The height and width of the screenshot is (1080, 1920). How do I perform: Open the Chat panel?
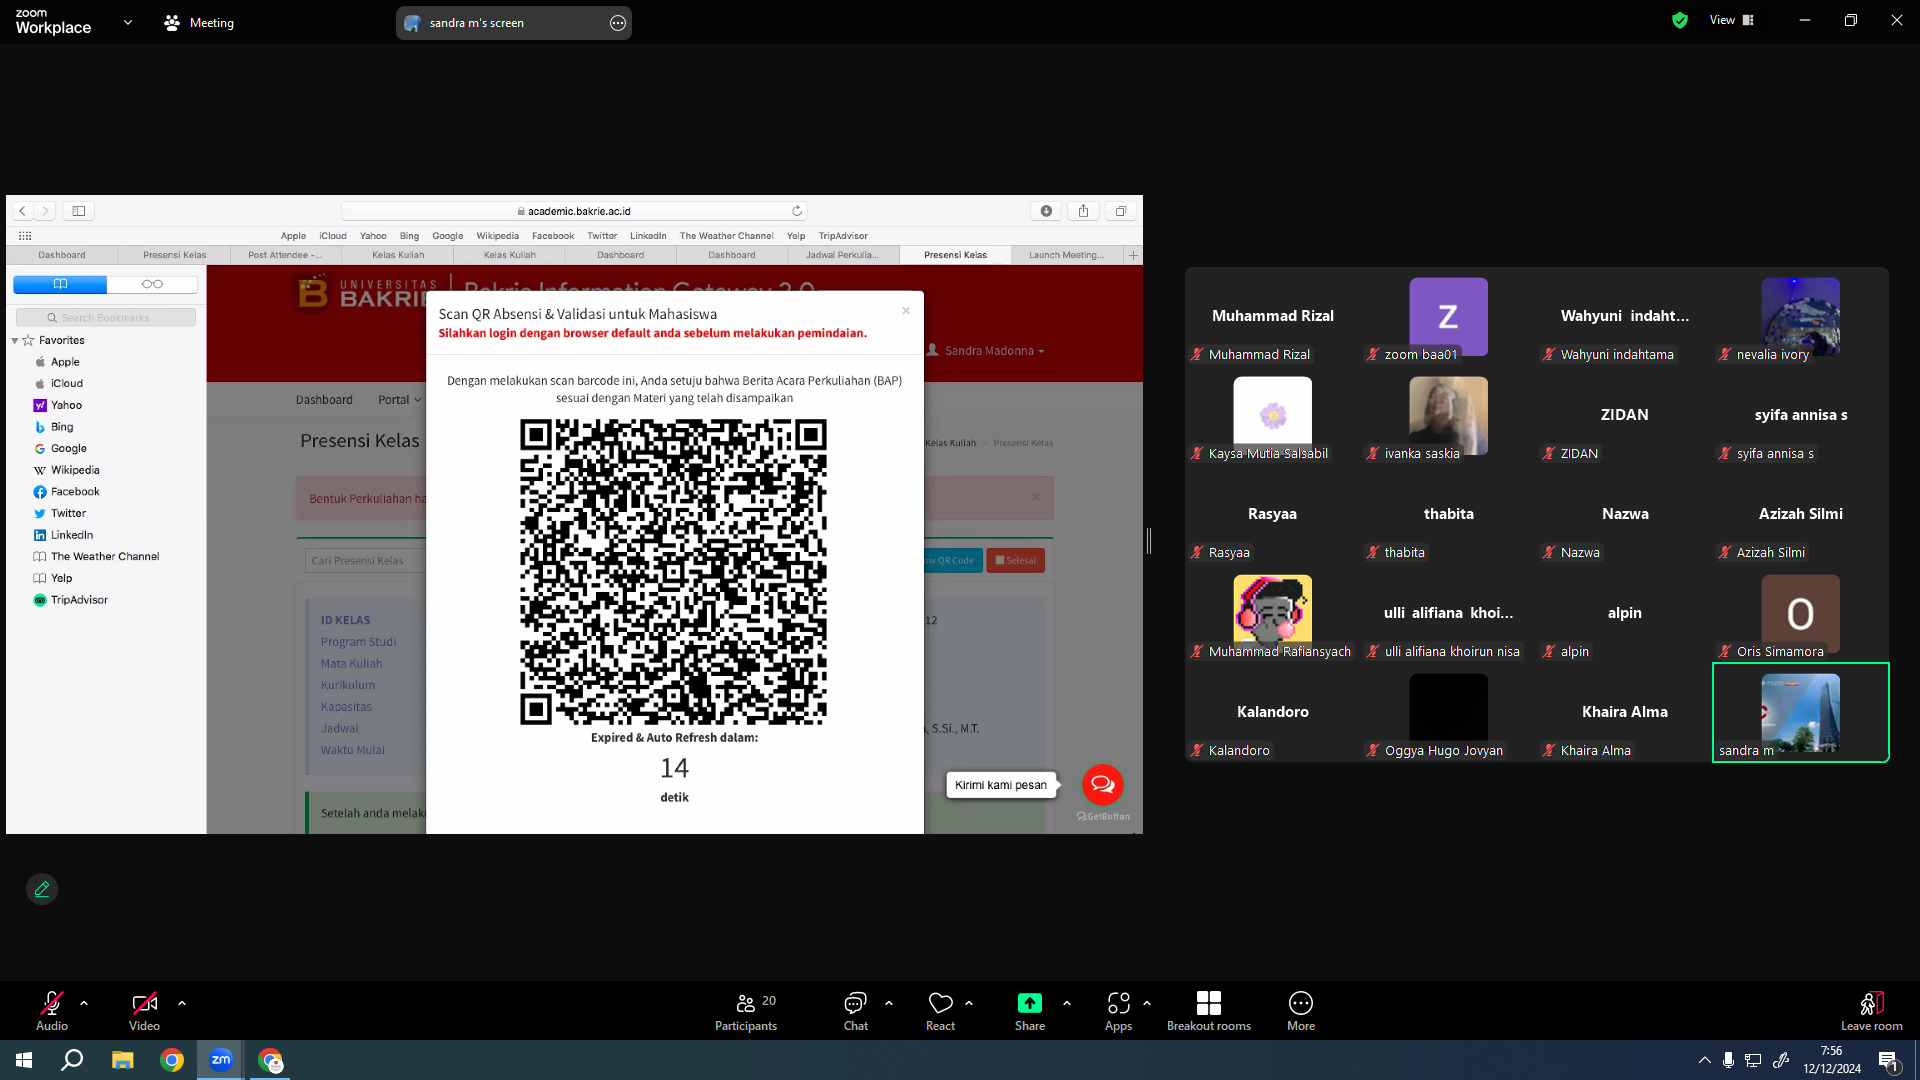point(856,1010)
